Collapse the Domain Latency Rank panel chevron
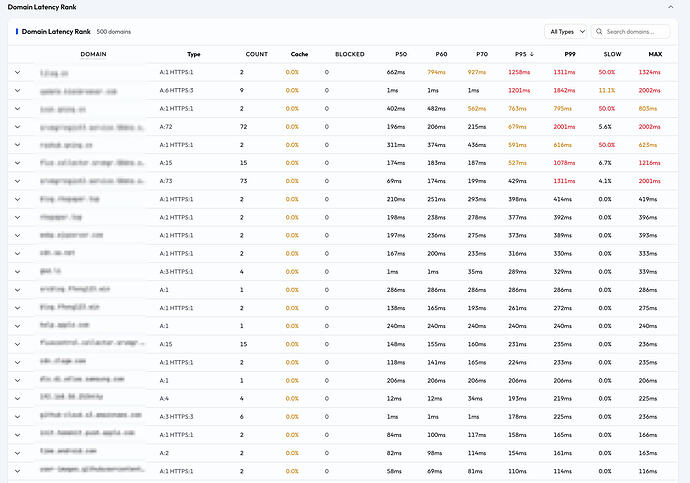The width and height of the screenshot is (690, 483). click(x=670, y=7)
